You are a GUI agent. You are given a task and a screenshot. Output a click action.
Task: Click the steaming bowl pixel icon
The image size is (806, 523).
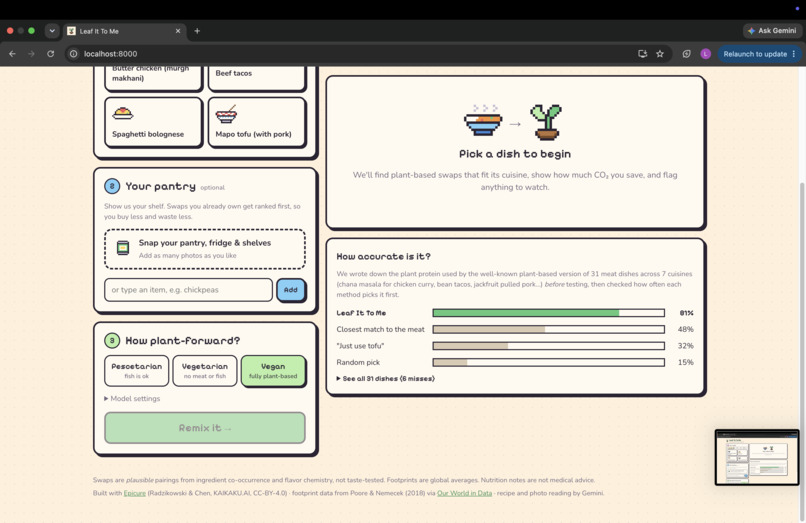coord(483,121)
